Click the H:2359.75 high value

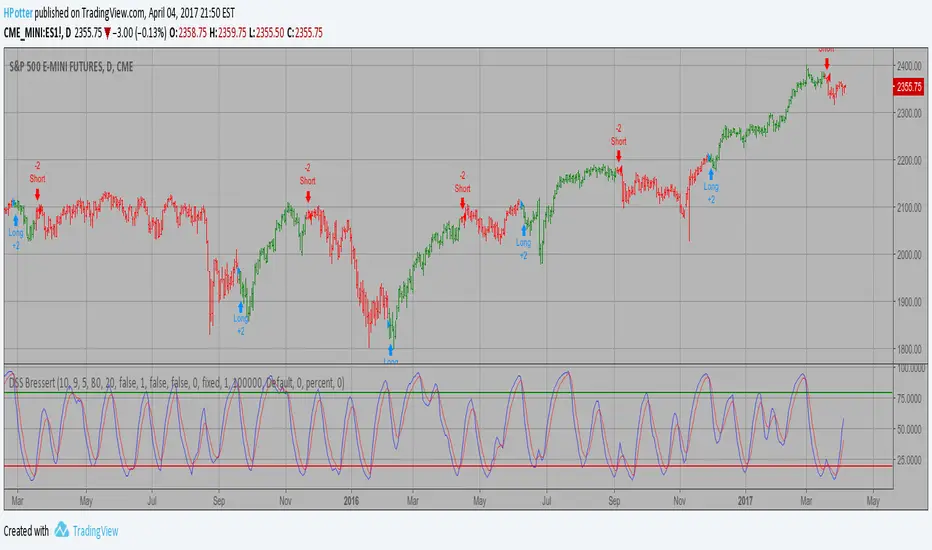click(228, 33)
